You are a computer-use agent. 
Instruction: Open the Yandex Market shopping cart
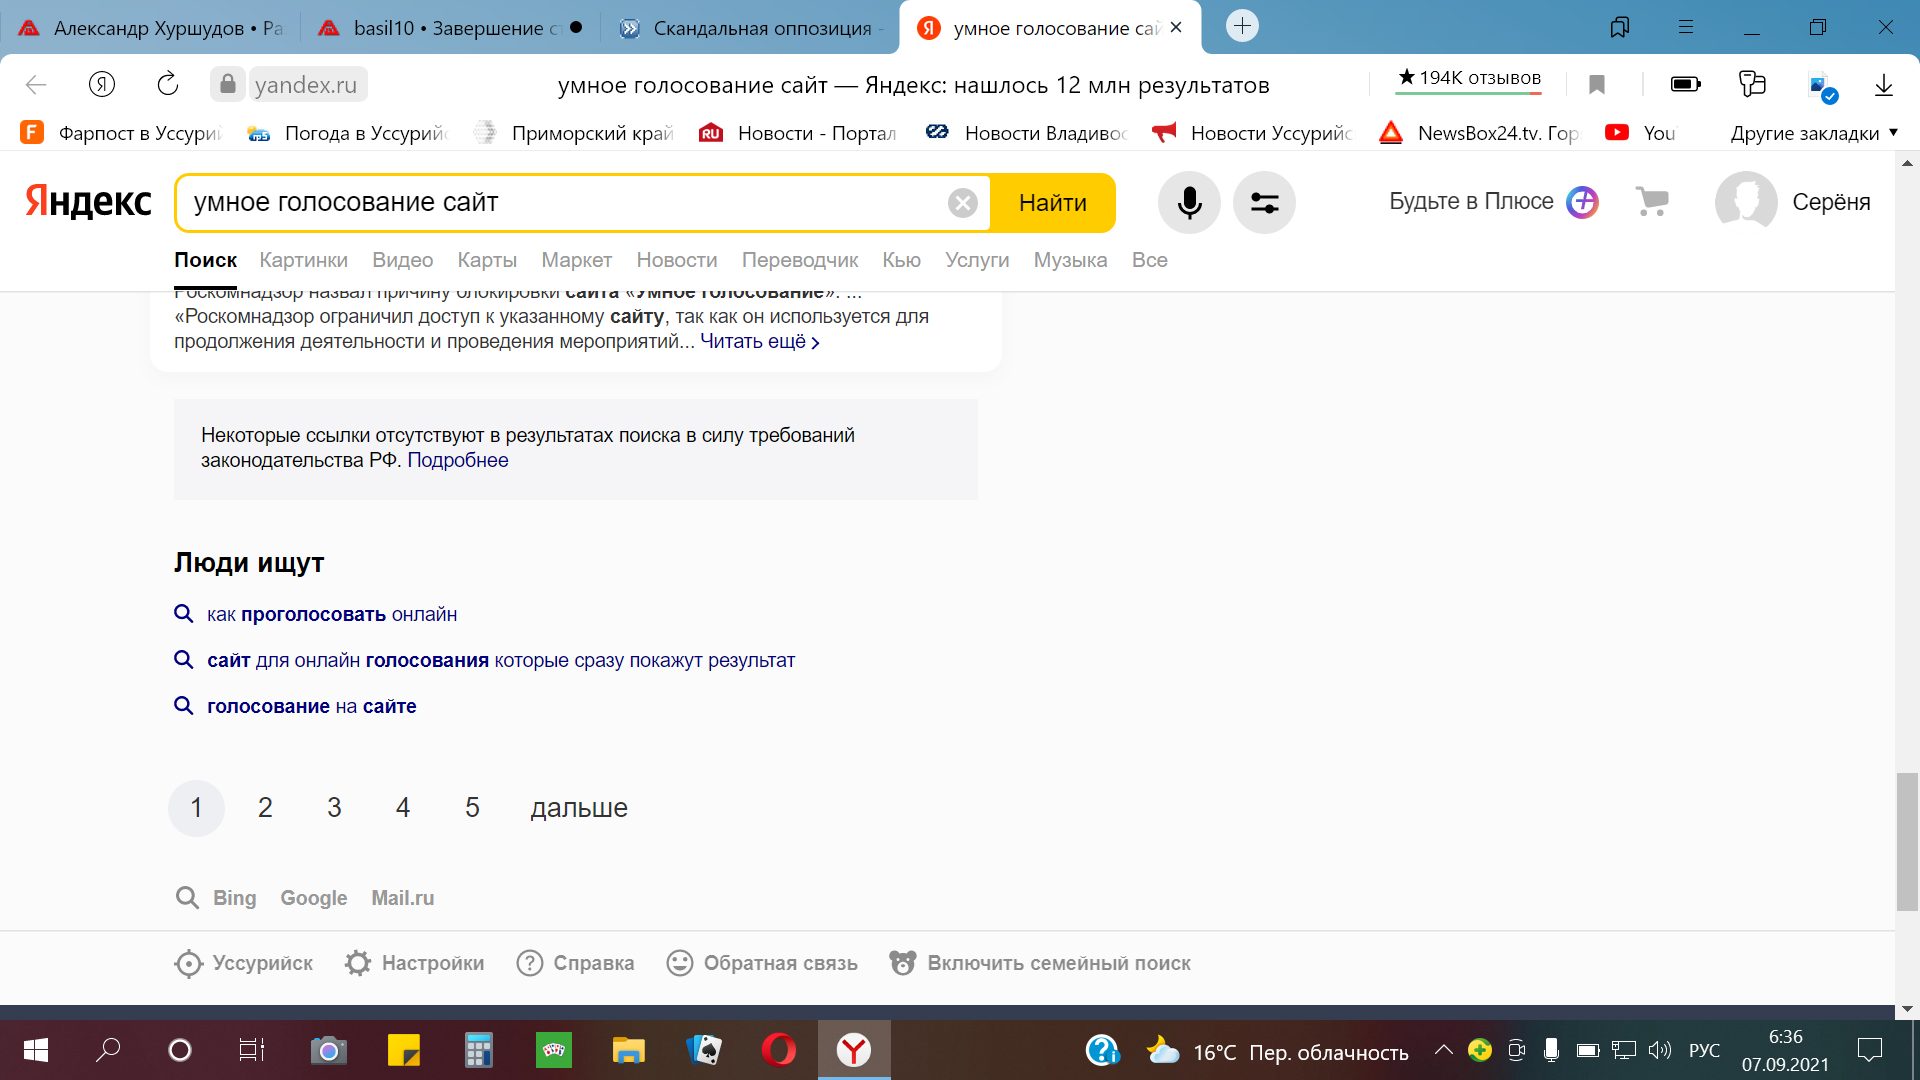[x=1652, y=202]
